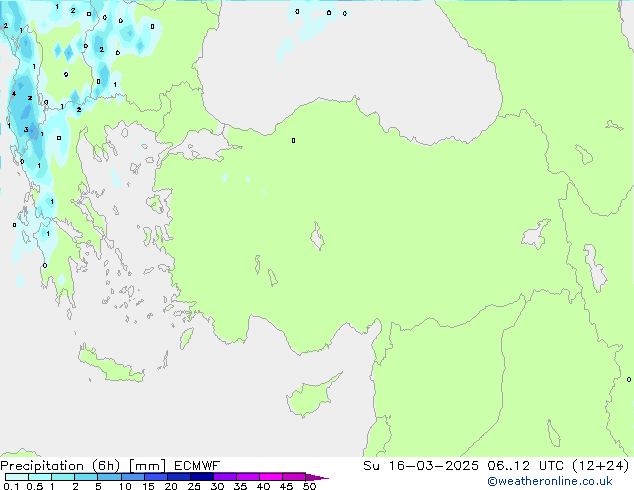Click the 40–45 mm magenta legend box
Image resolution: width=634 pixels, height=490 pixels.
(271, 477)
